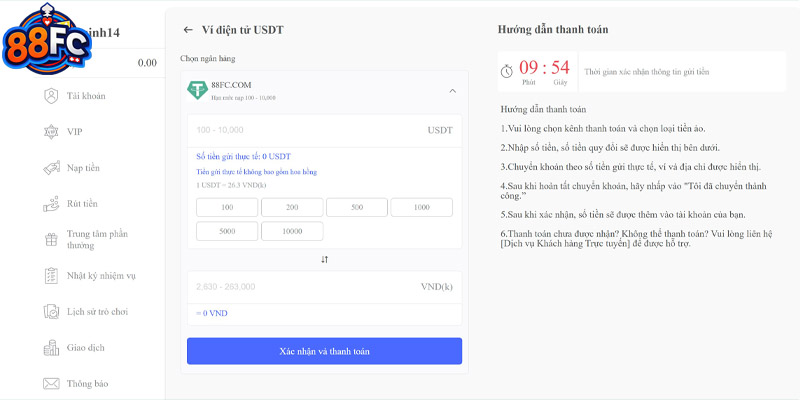Click Xác nhận và thanh toán button
This screenshot has height=400, width=800.
(x=324, y=351)
